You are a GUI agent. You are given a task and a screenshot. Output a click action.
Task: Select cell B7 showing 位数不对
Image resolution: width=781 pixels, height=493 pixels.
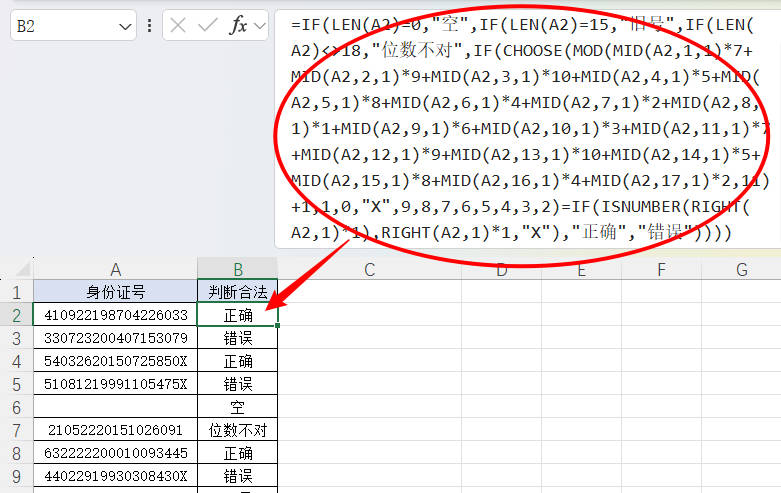click(x=237, y=430)
